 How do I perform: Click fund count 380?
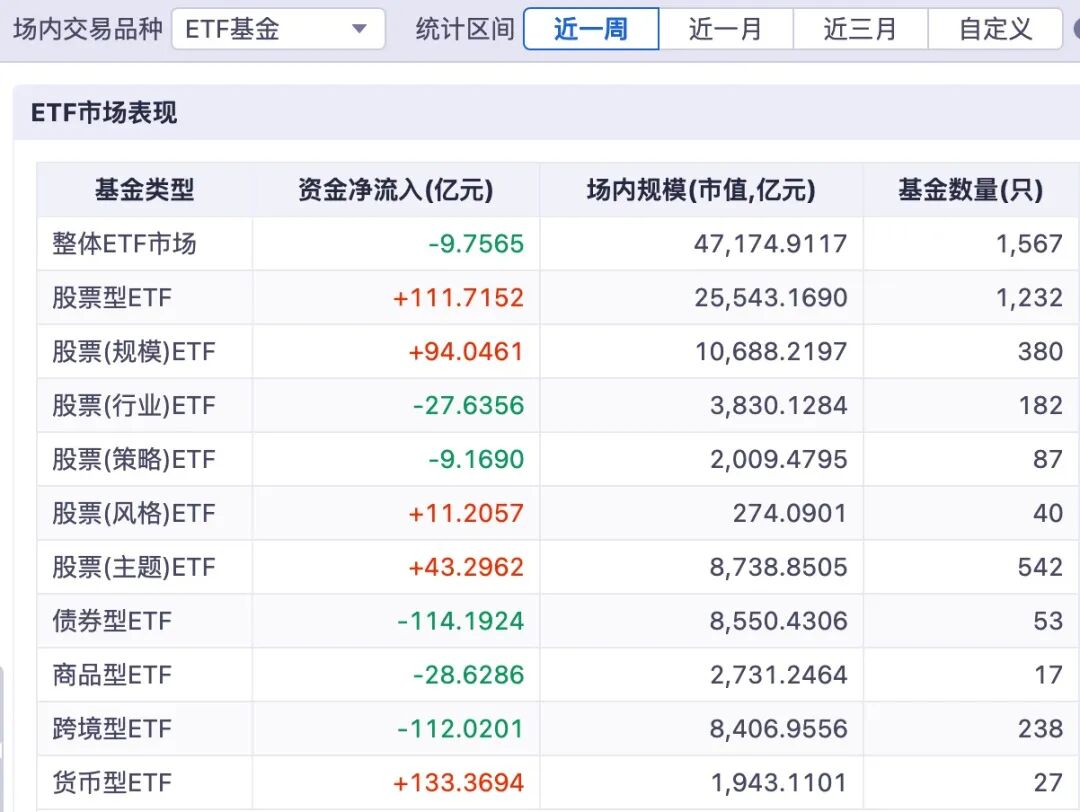pyautogui.click(x=1041, y=352)
